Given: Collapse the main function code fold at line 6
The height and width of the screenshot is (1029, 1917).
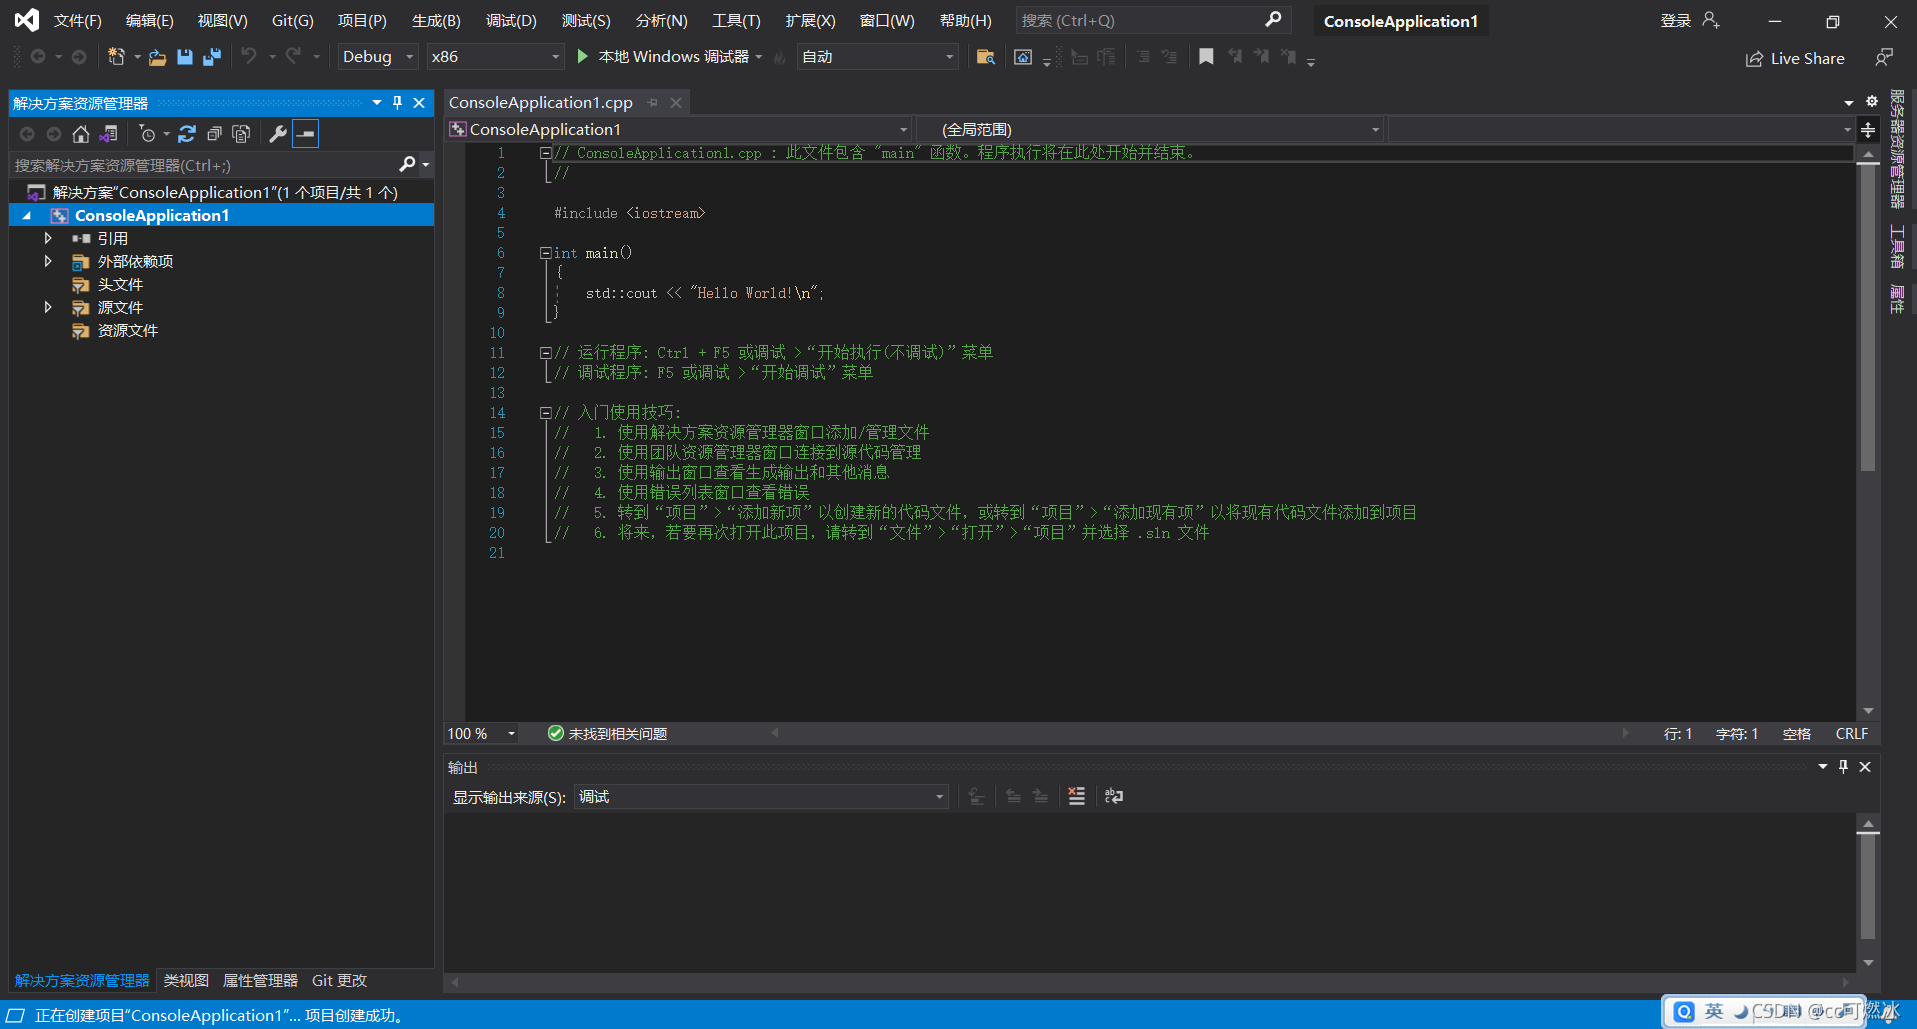Looking at the screenshot, I should (x=545, y=253).
